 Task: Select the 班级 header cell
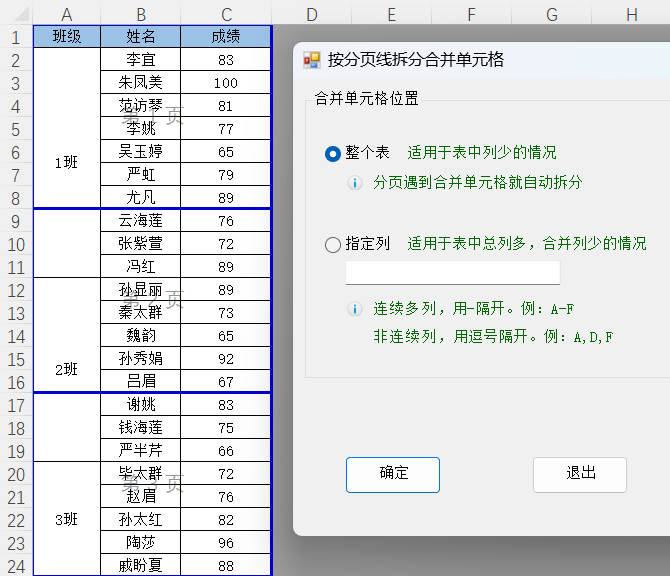click(x=67, y=37)
